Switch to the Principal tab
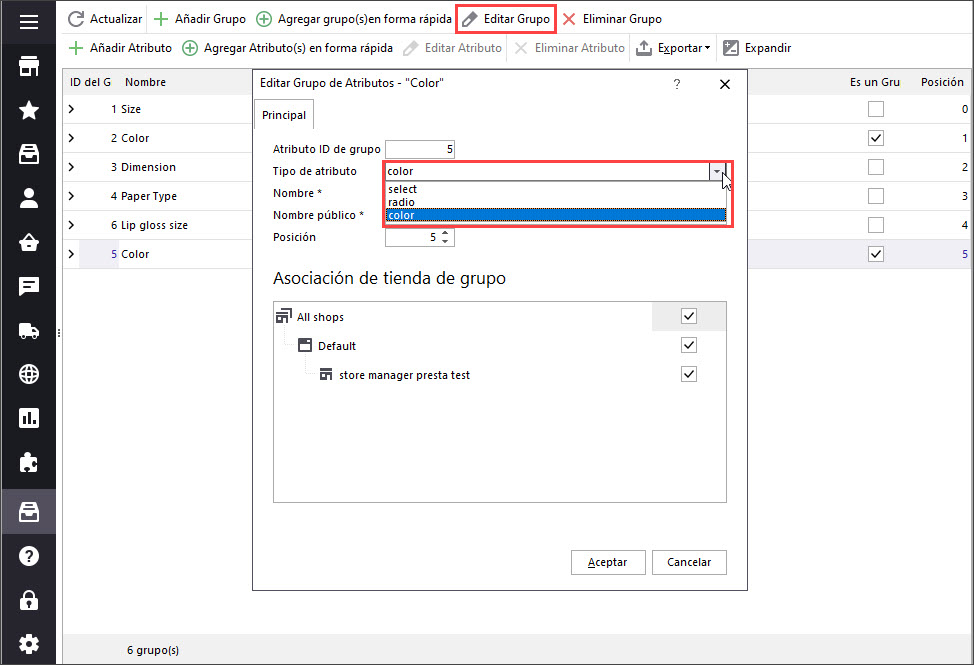The image size is (974, 665). tap(284, 115)
